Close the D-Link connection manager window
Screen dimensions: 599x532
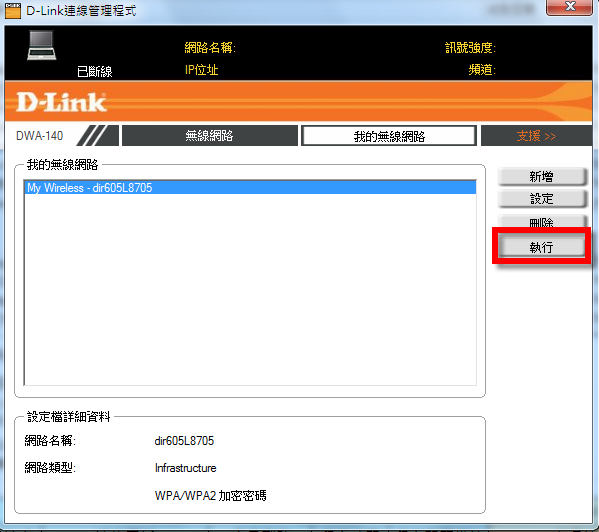[x=570, y=6]
